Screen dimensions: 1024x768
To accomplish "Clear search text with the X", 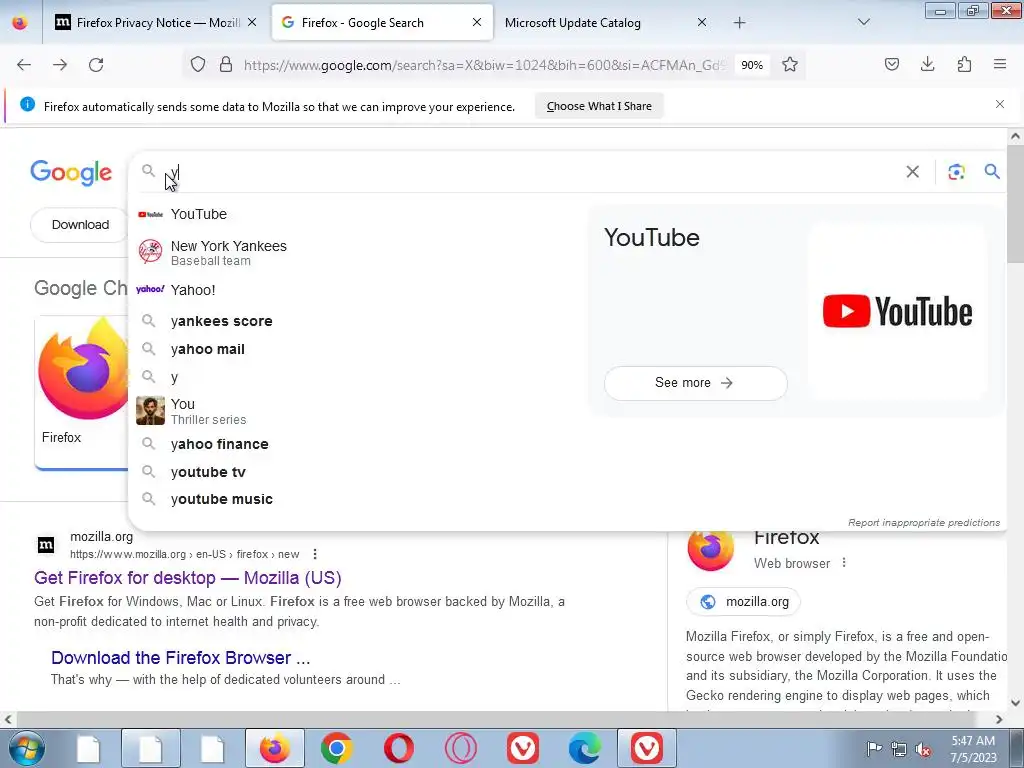I will click(x=912, y=172).
